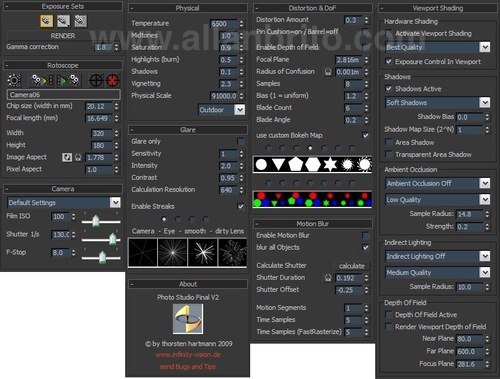Open the Indirect Lighting Off dropdown
Viewport: 500px width, 379px height.
[438, 256]
